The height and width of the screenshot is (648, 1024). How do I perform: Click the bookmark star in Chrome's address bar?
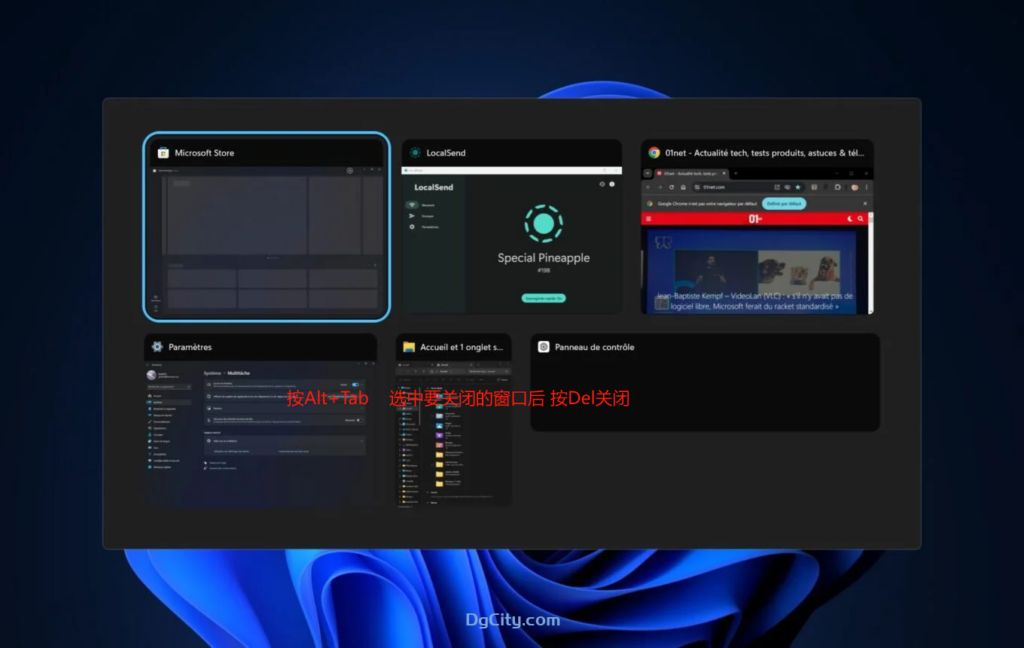[x=798, y=187]
